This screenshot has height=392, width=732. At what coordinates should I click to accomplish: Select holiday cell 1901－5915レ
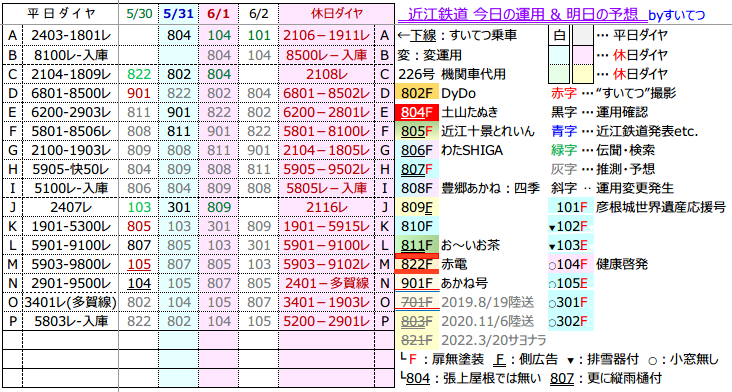point(327,226)
